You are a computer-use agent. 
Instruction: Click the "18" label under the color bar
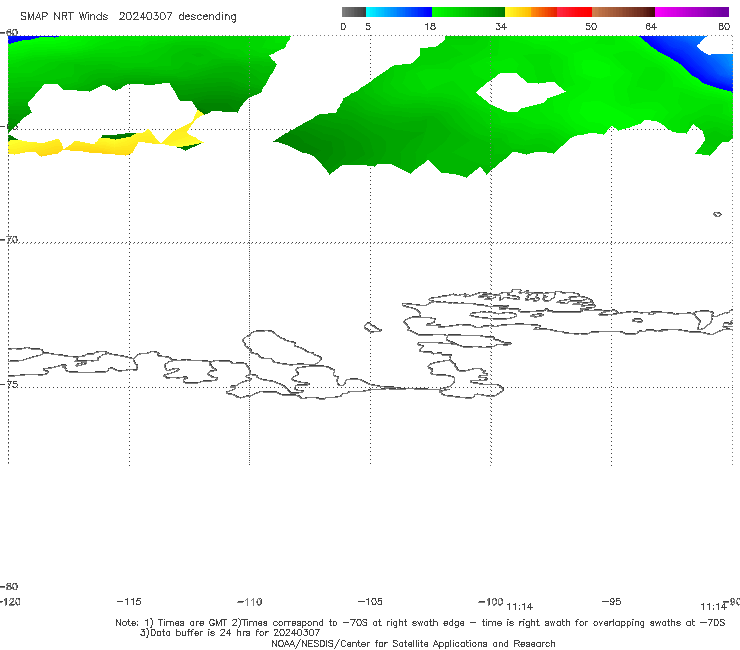(x=430, y=26)
